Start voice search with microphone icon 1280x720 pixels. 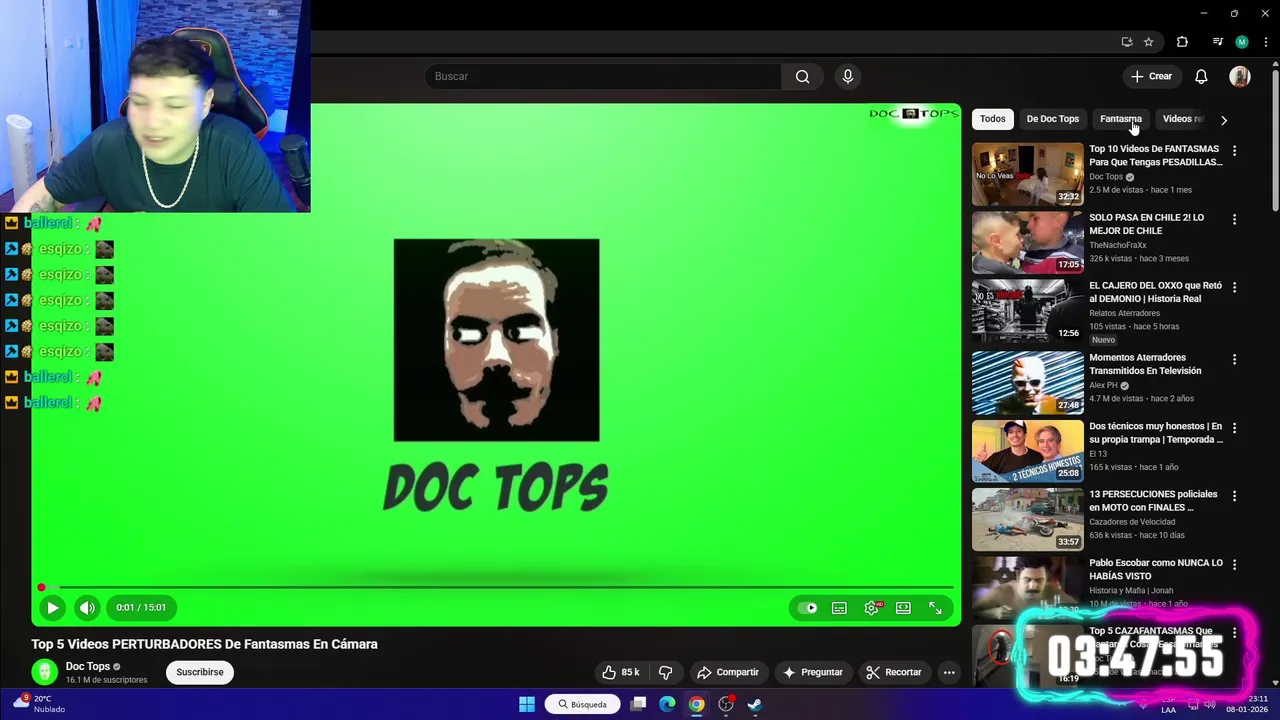click(x=848, y=76)
